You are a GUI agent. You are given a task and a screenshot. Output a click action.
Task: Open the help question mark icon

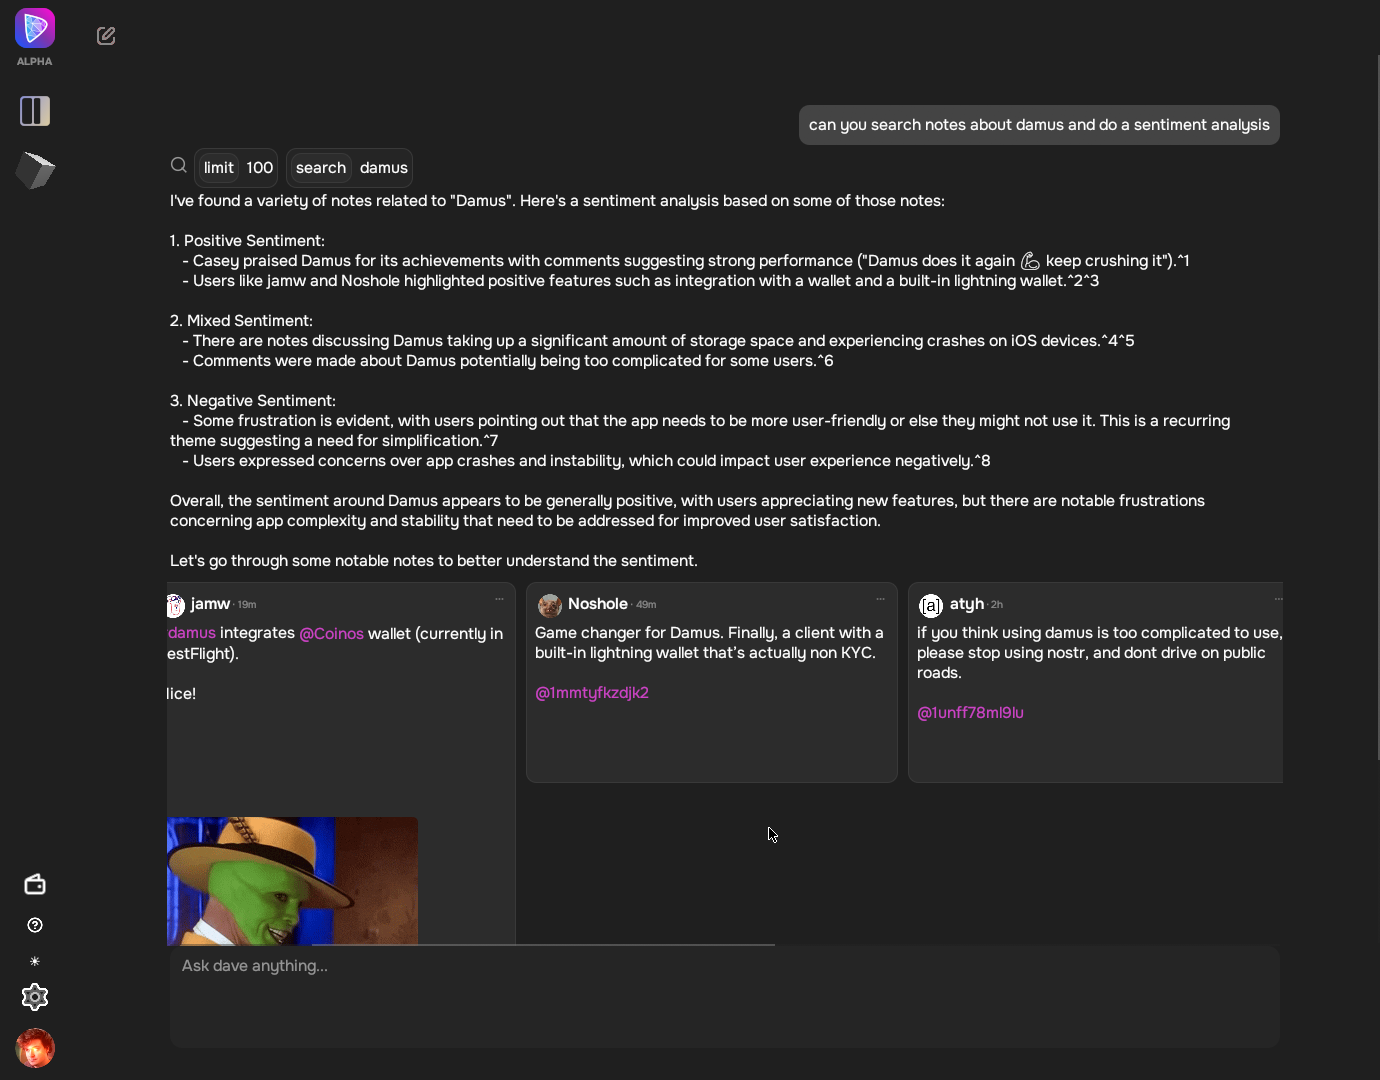click(x=35, y=925)
